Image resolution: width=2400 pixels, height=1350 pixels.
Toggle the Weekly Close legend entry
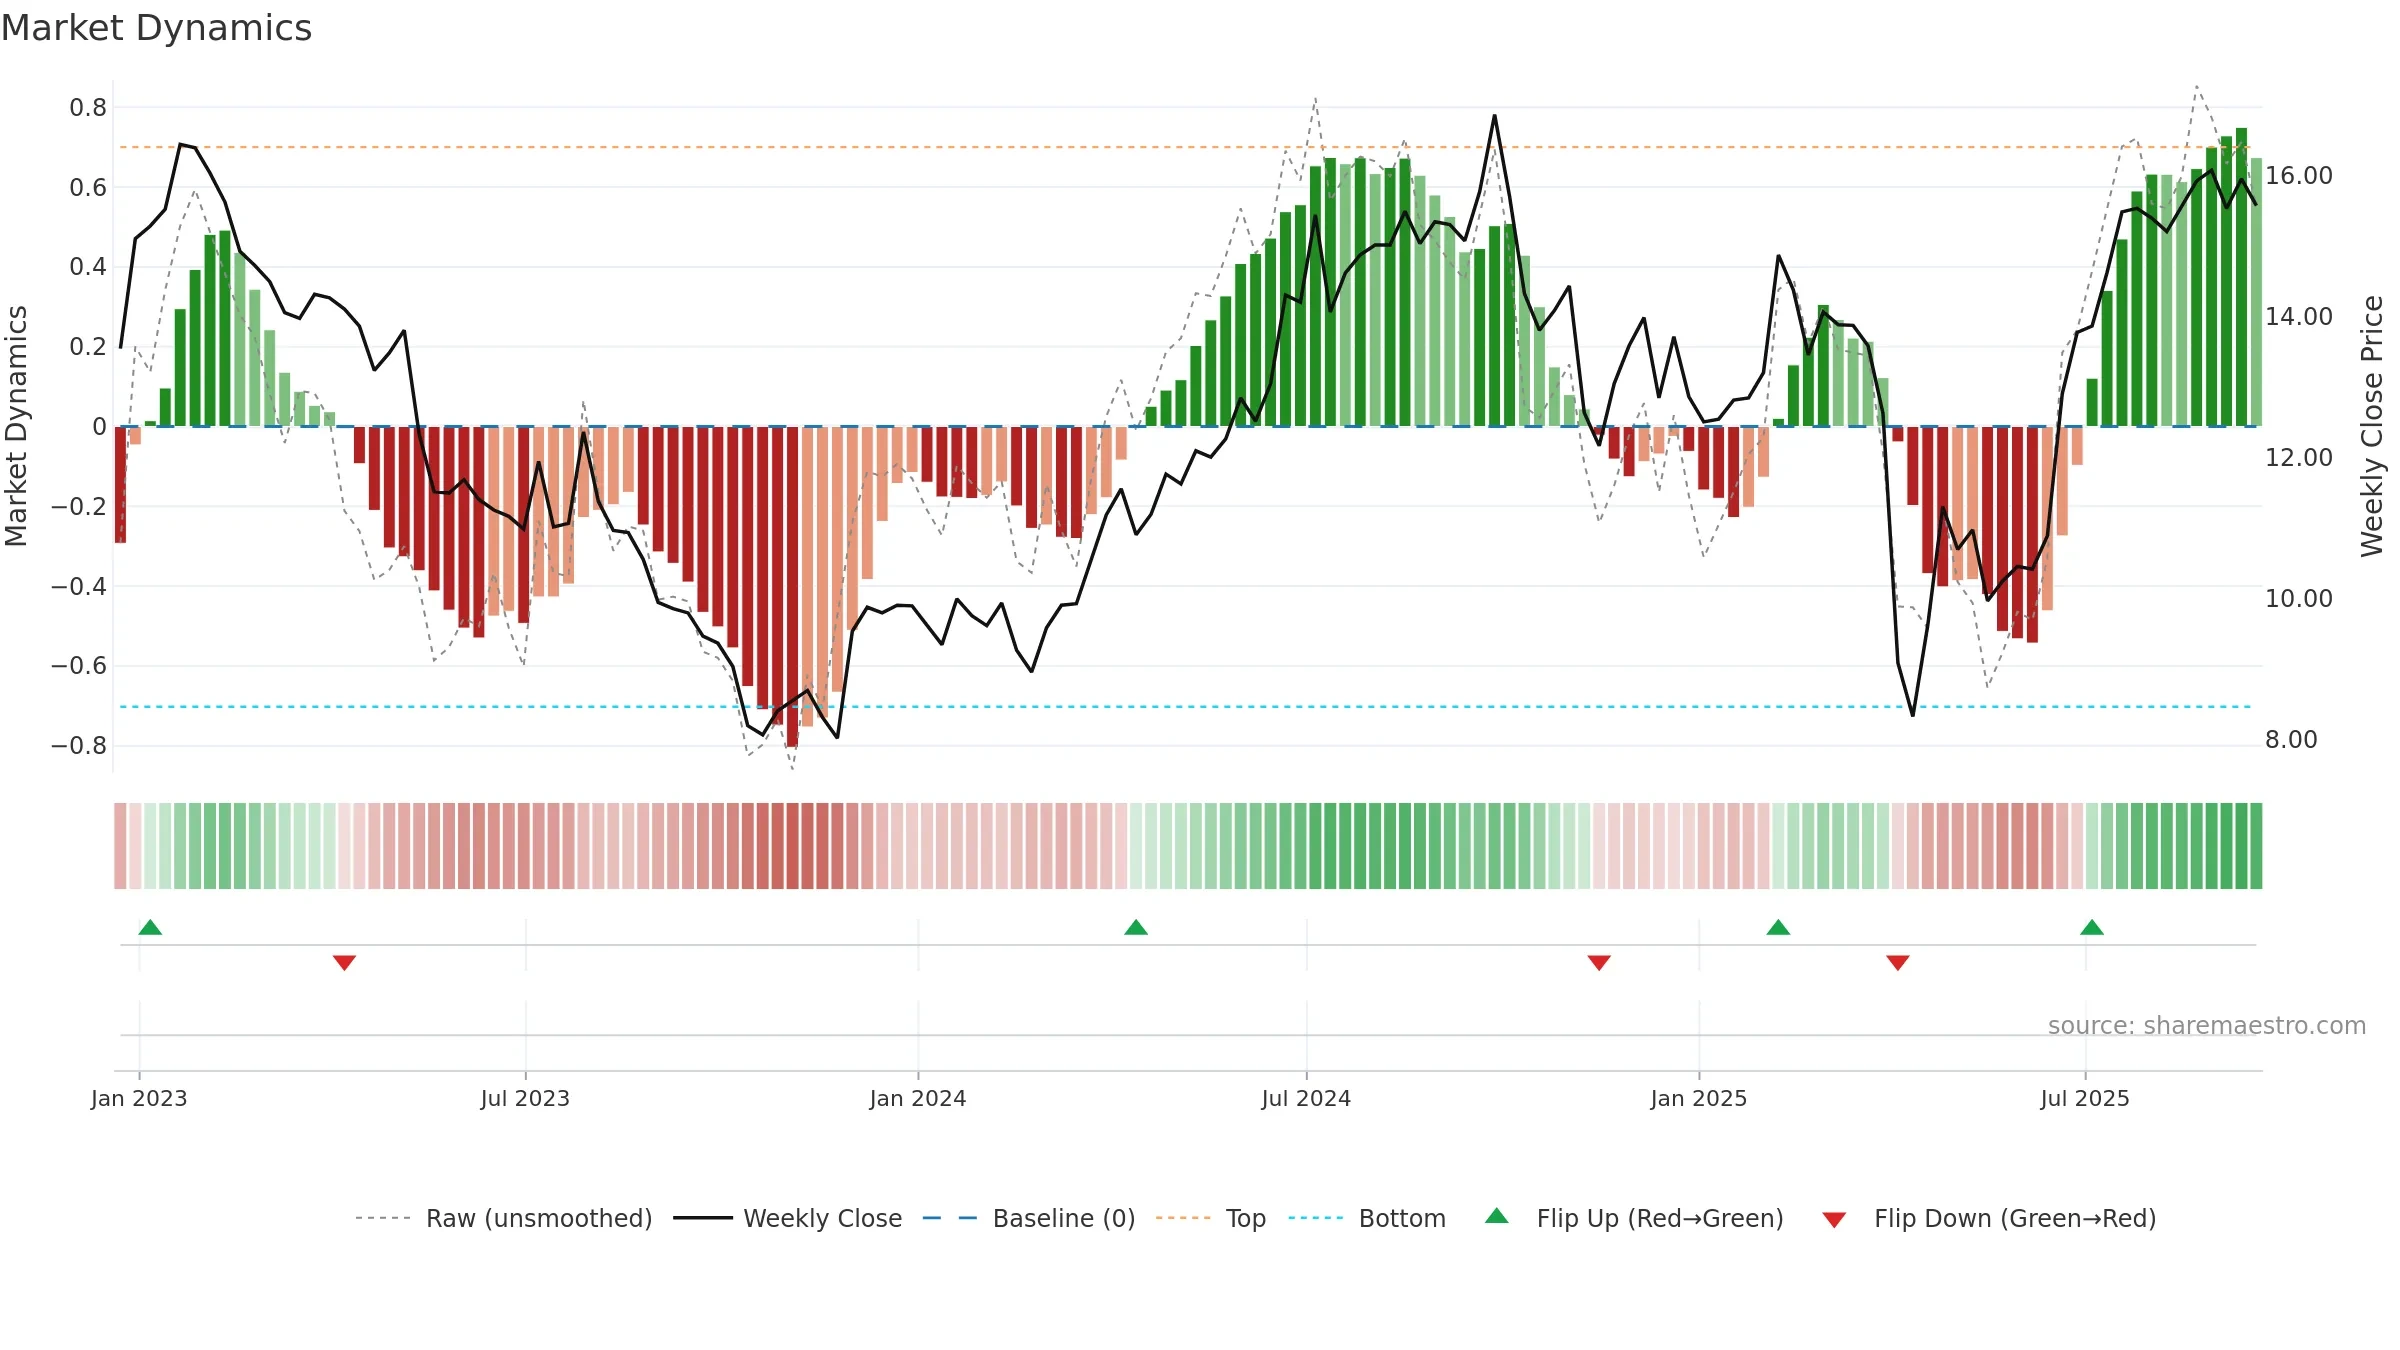click(x=787, y=1218)
